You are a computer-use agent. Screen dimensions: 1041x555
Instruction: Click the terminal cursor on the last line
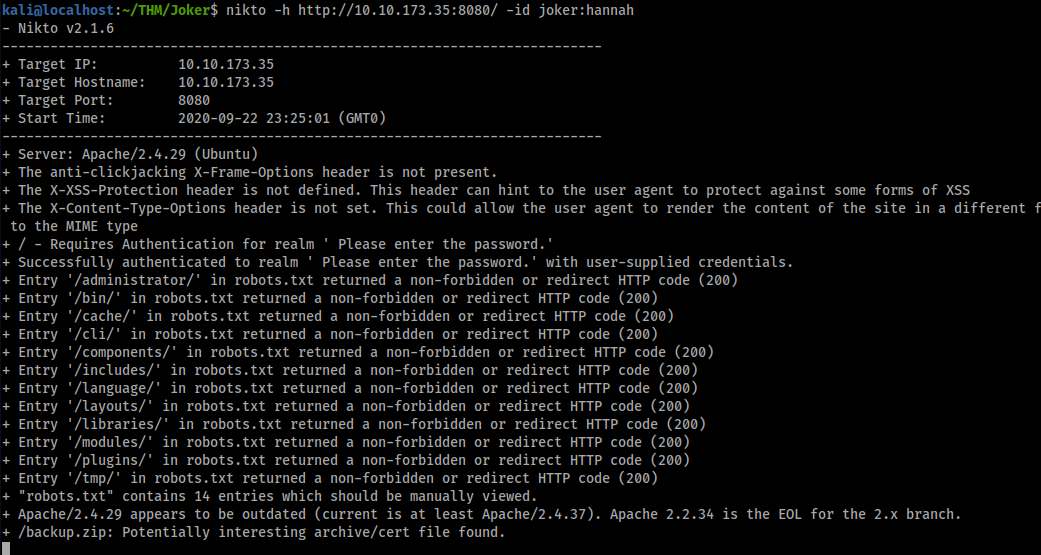6,549
